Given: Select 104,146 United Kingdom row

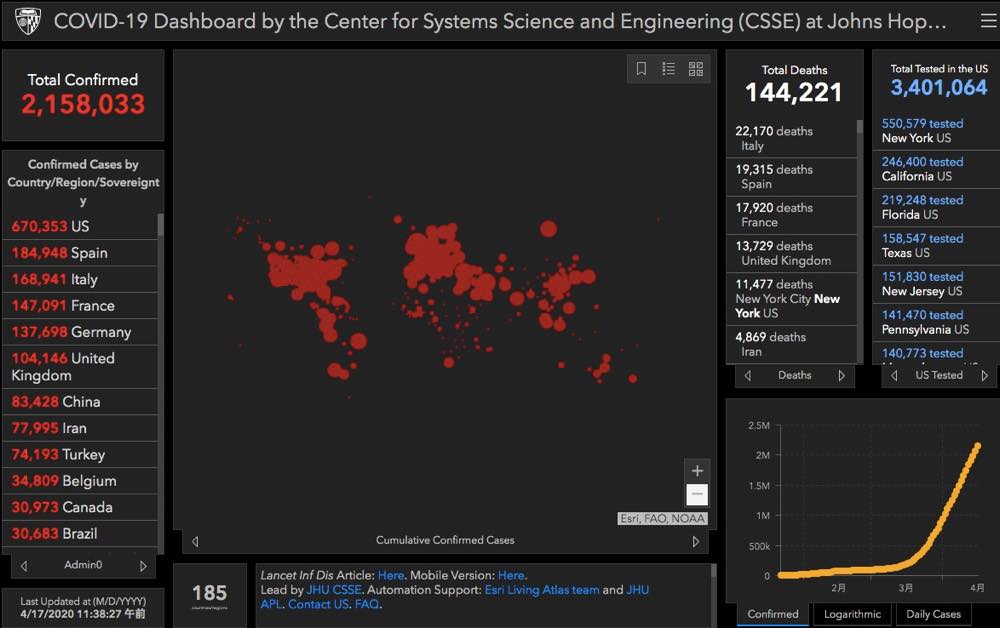Looking at the screenshot, I should click(80, 367).
